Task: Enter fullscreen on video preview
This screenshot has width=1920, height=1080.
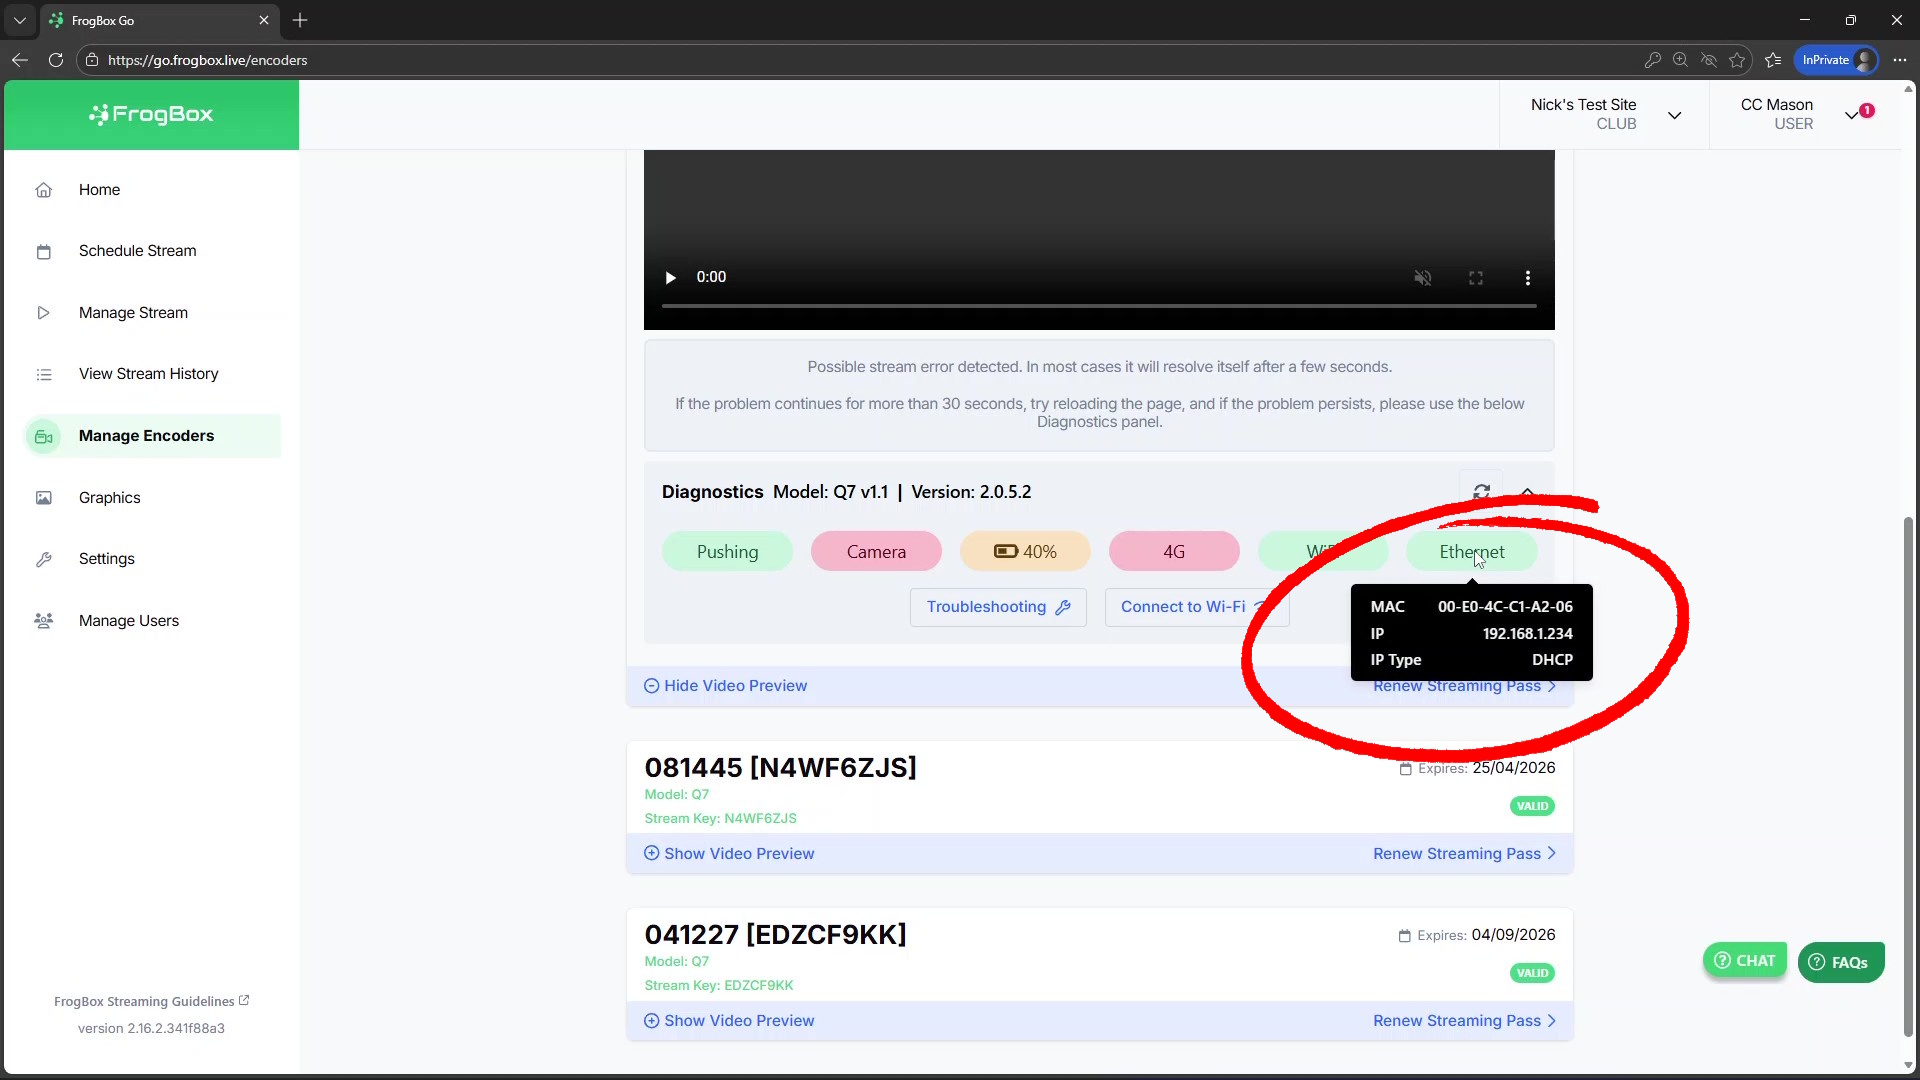Action: (1475, 277)
